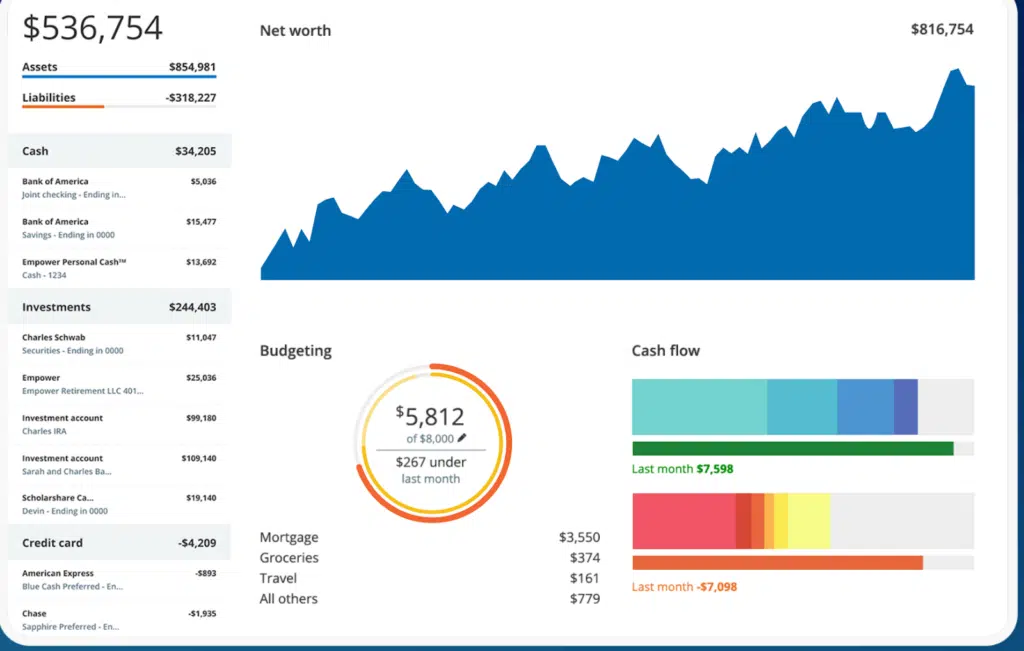
Task: Open Bank of America Joint checking account
Action: [x=119, y=188]
